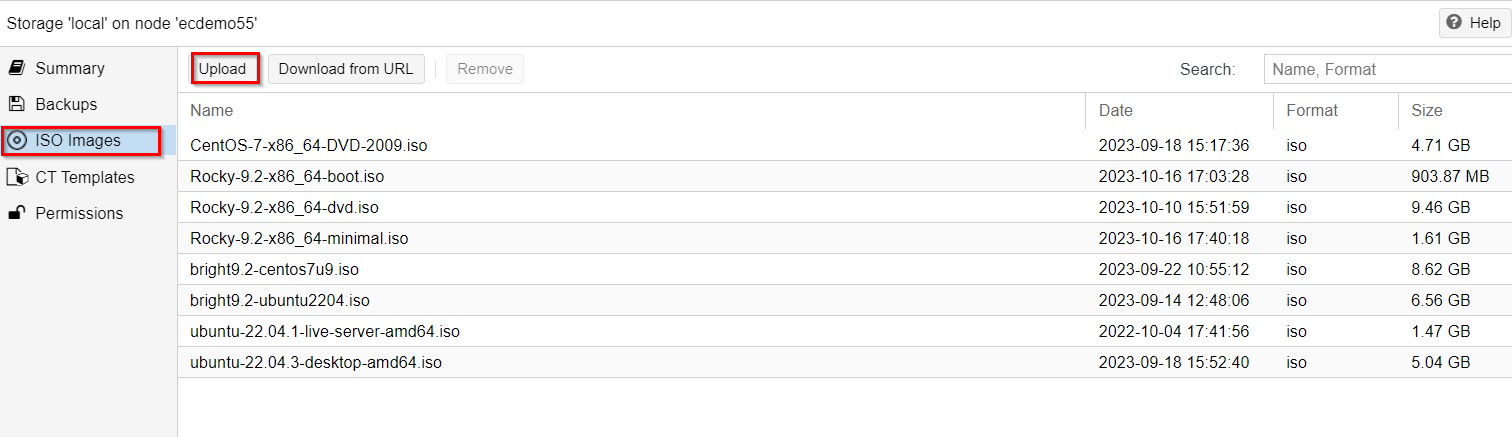Click the CT Templates cube icon
1512x437 pixels.
16,177
